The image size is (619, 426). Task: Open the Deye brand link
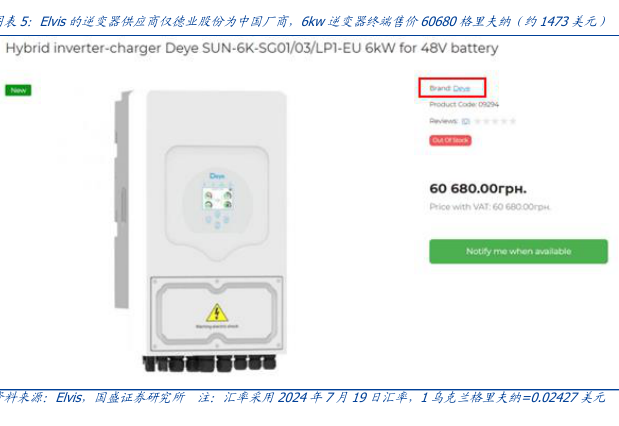click(461, 88)
